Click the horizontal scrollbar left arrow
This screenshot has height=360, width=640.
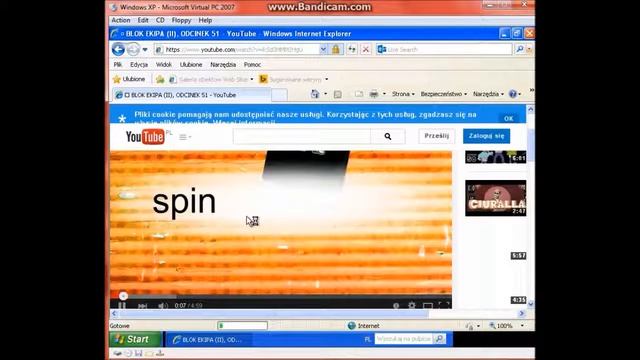click(x=114, y=313)
